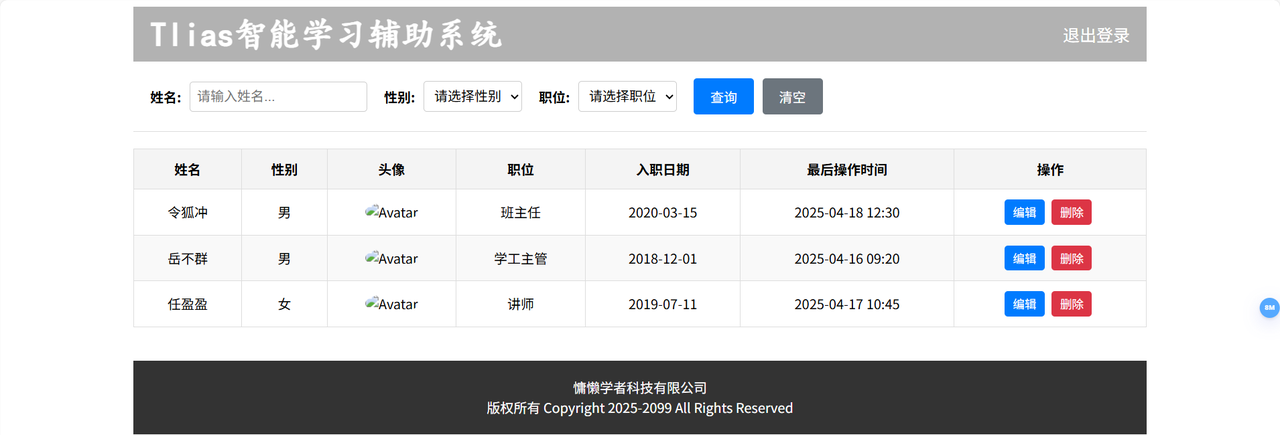Click the 性别 column header
This screenshot has height=435, width=1280.
tap(284, 169)
